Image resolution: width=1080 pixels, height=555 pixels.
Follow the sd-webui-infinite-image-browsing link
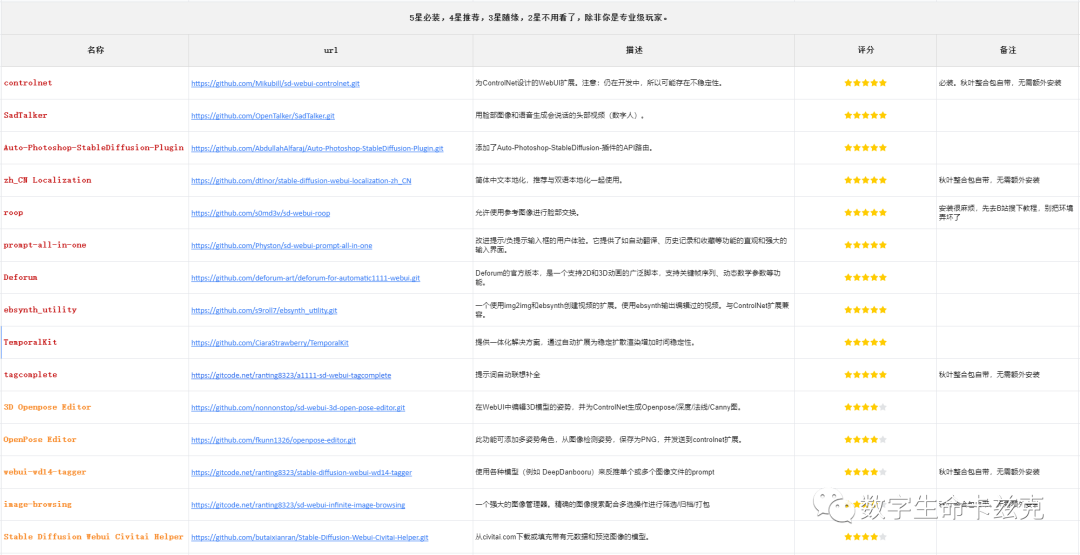click(298, 505)
